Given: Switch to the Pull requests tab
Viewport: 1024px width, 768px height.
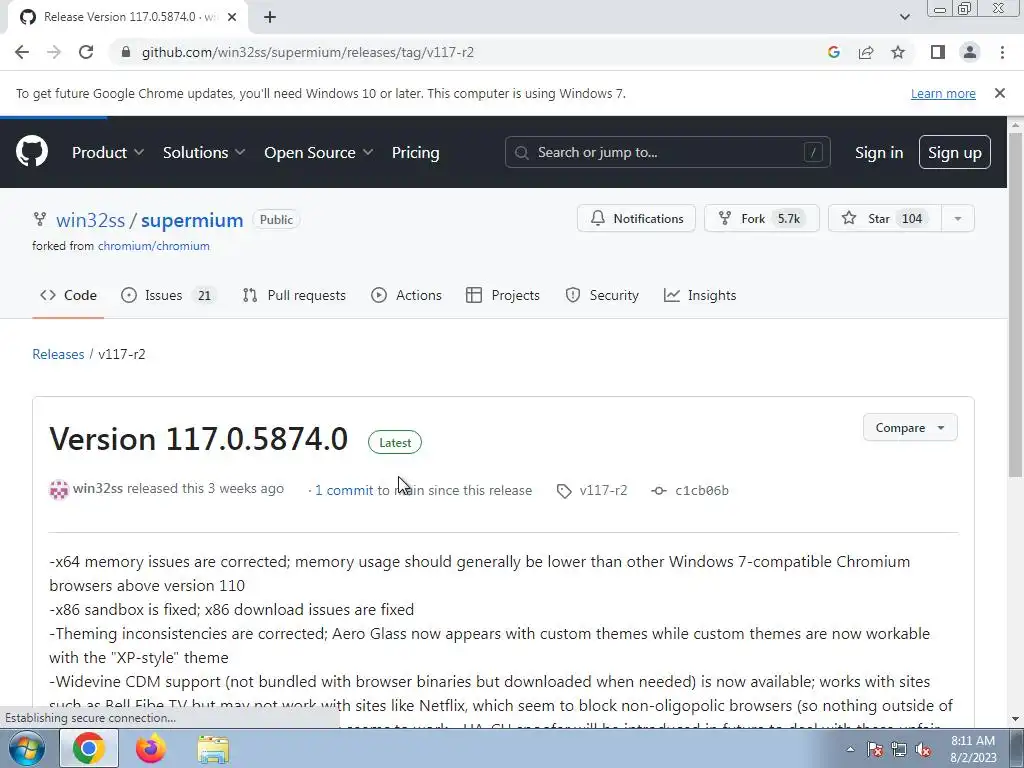Looking at the screenshot, I should coord(294,295).
